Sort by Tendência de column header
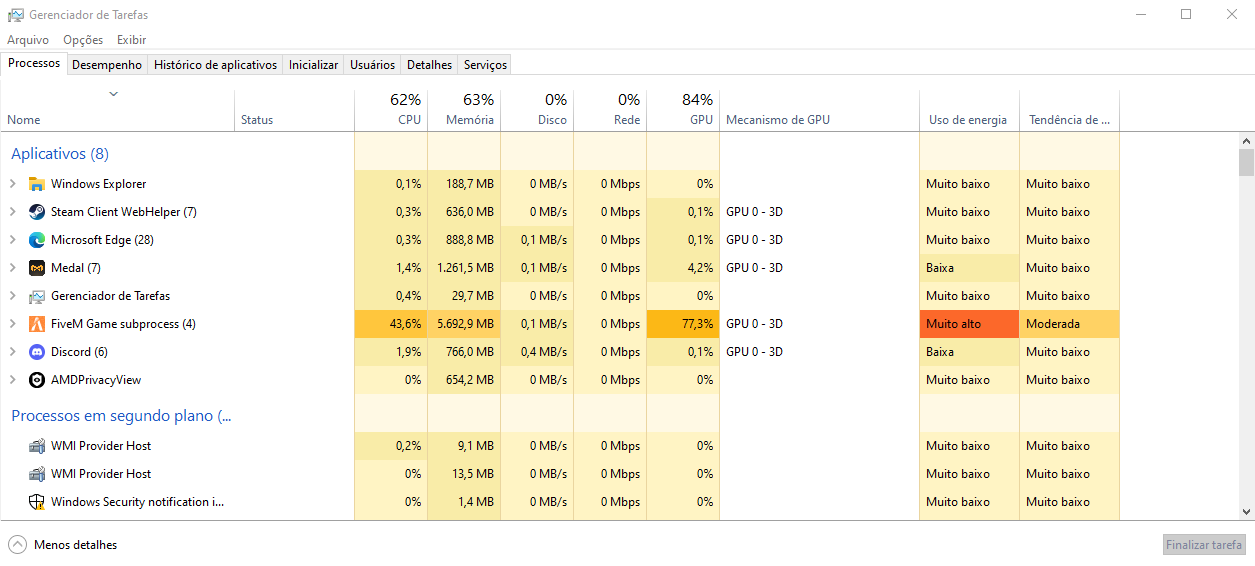The image size is (1255, 566). (1069, 110)
